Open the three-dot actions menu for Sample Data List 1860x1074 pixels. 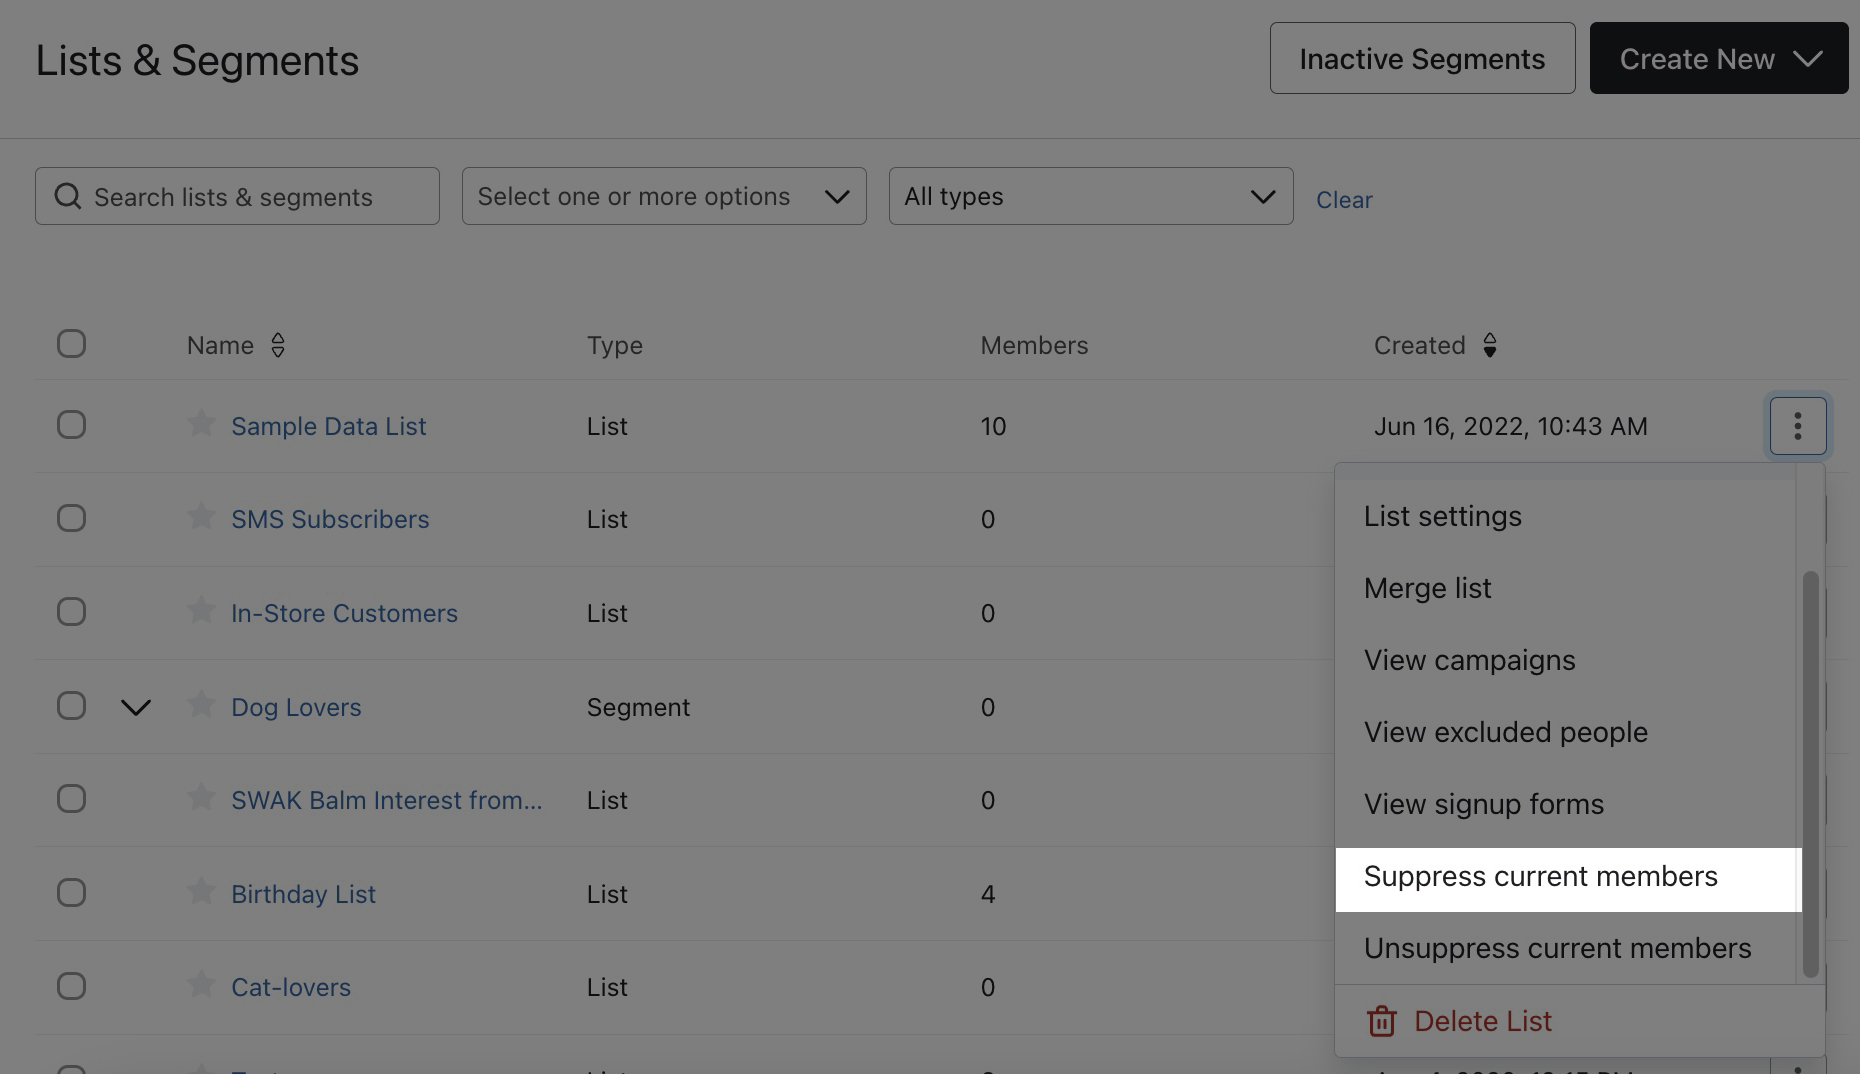point(1797,425)
